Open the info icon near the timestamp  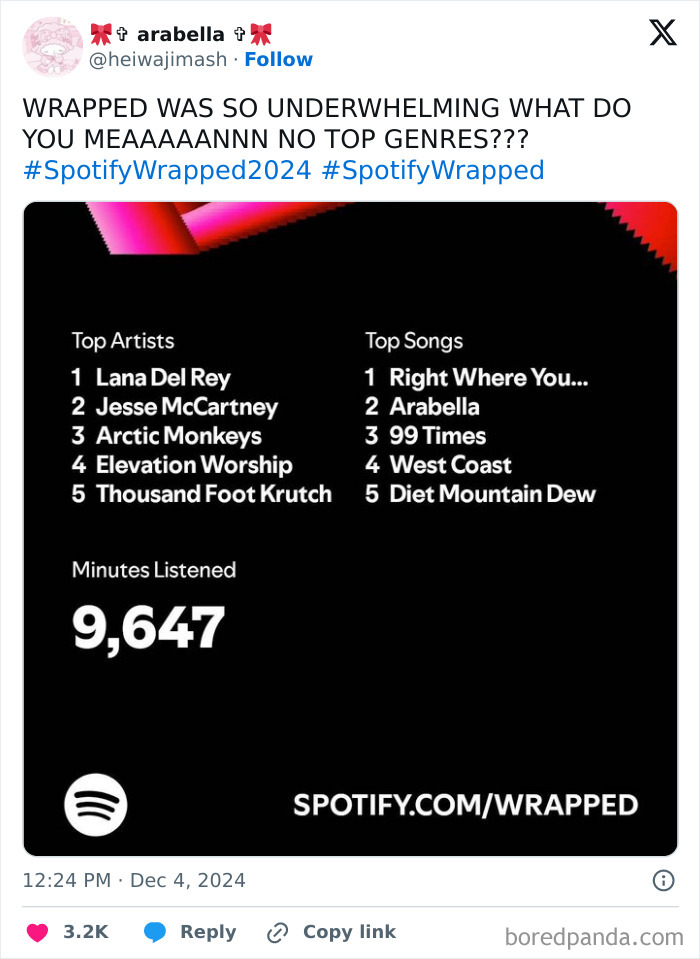665,880
